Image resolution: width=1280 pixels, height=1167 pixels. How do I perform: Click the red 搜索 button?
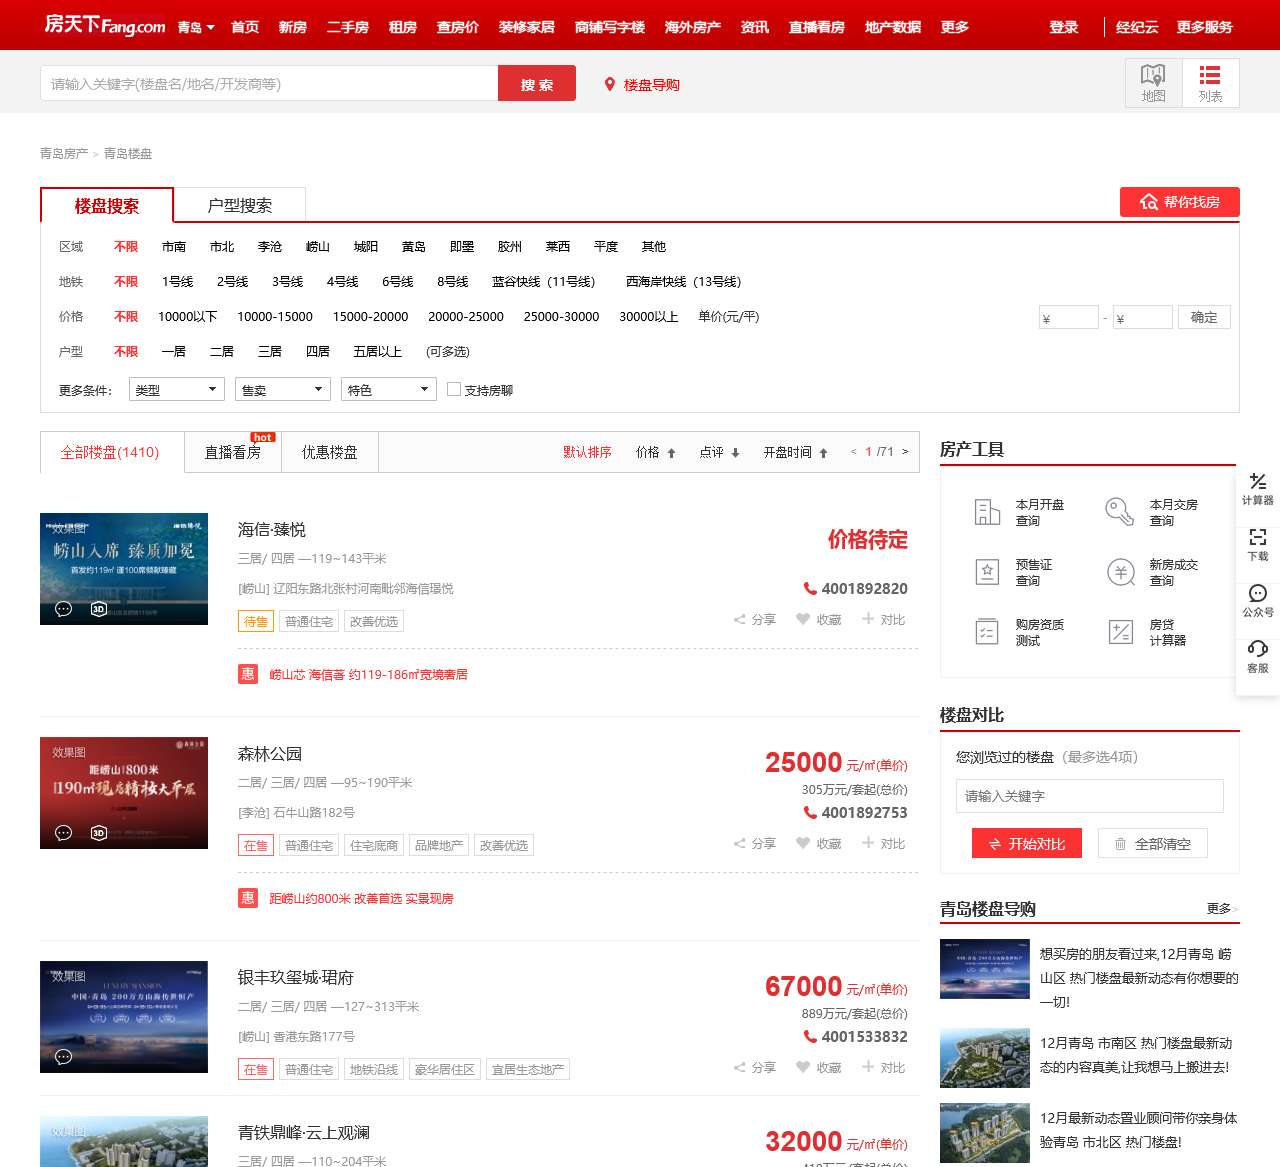click(x=536, y=84)
